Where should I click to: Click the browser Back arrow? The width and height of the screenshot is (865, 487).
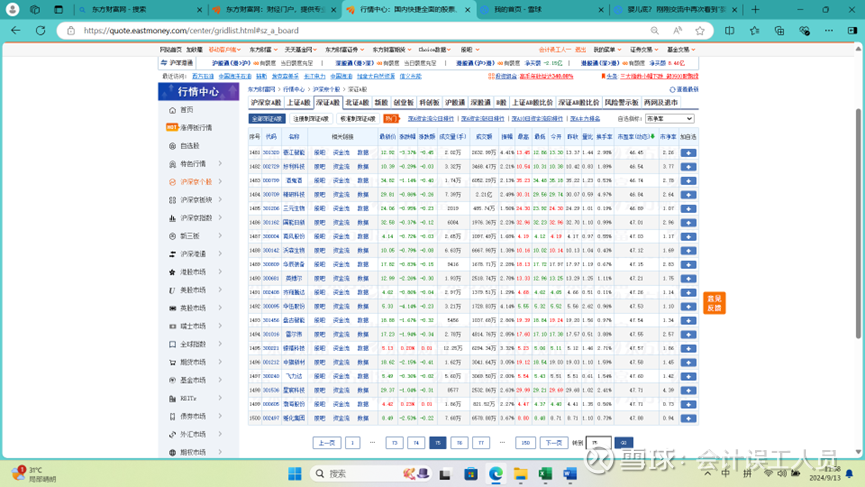[15, 30]
